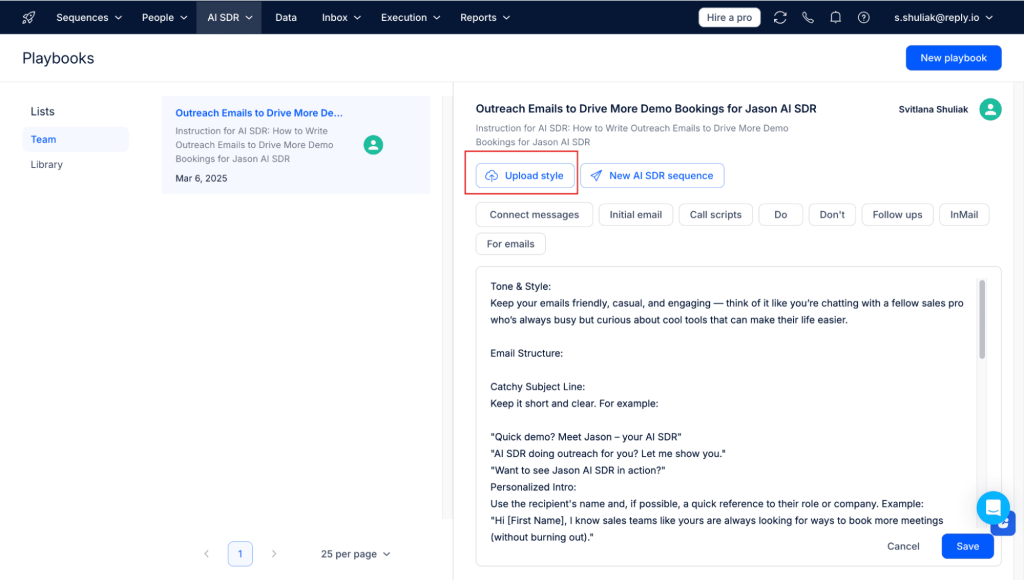Select the Don't tag
1024x581 pixels.
click(832, 215)
